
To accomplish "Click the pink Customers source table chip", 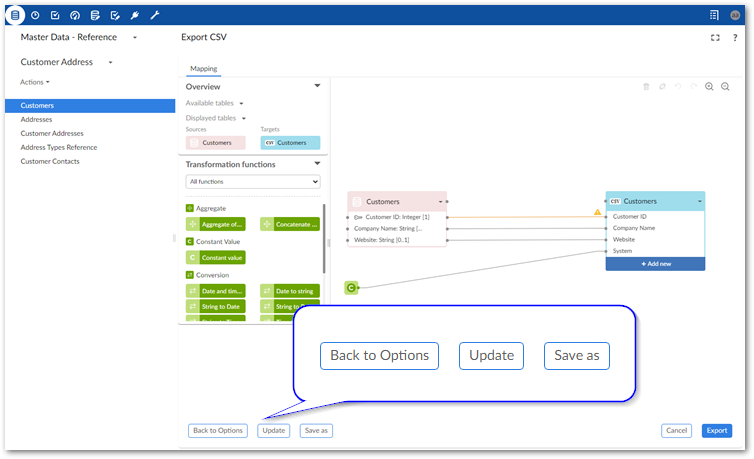I will 216,143.
